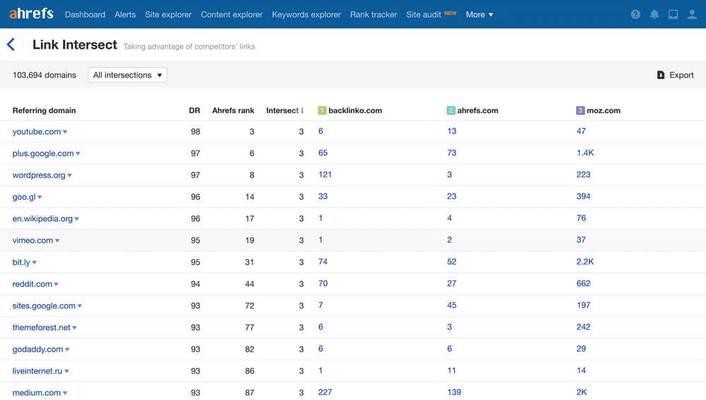
Task: Open the user account icon
Action: click(x=692, y=14)
